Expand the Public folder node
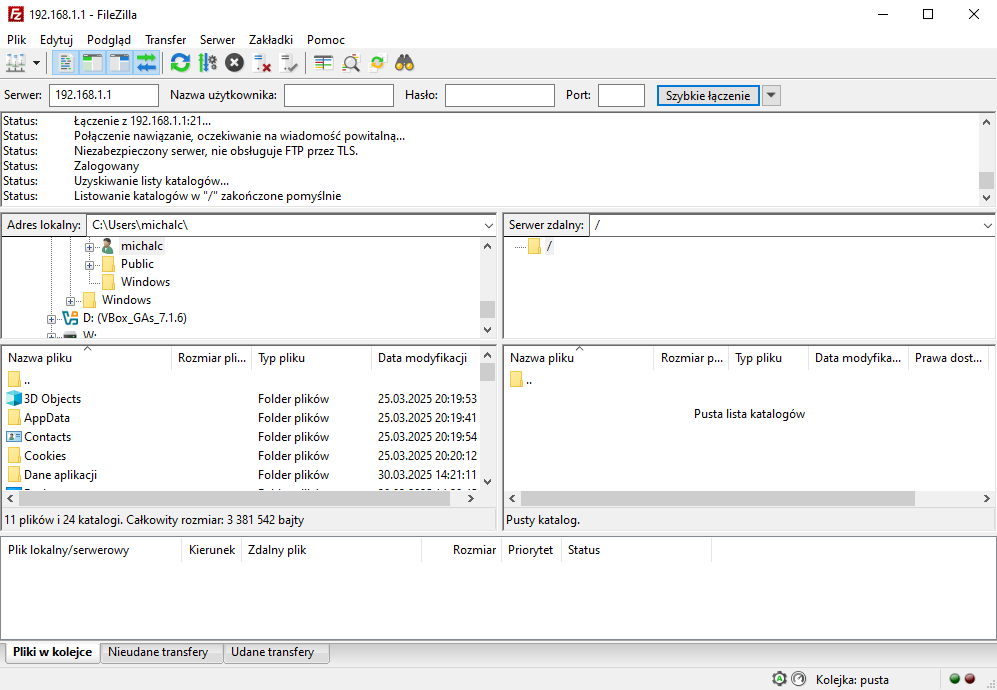 90,265
